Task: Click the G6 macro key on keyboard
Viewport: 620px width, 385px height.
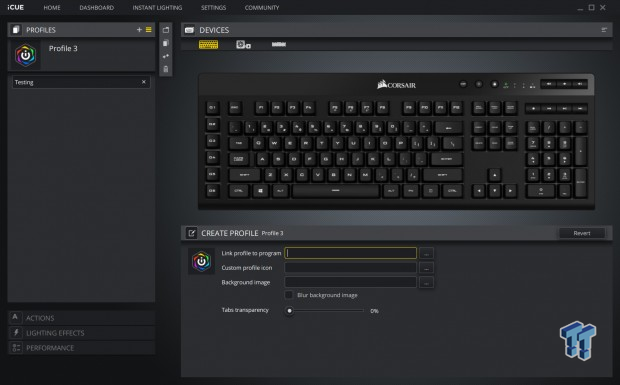Action: pyautogui.click(x=212, y=191)
